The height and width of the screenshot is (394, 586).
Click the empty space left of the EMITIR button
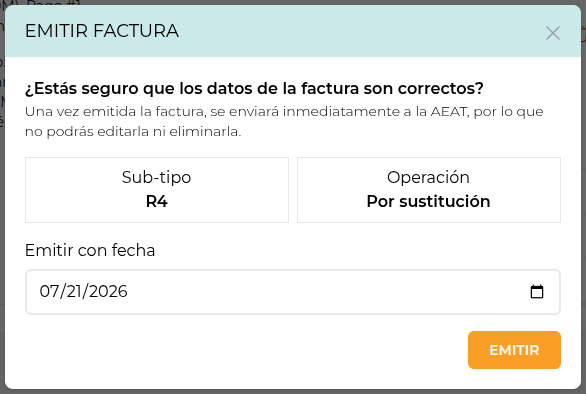tap(247, 350)
